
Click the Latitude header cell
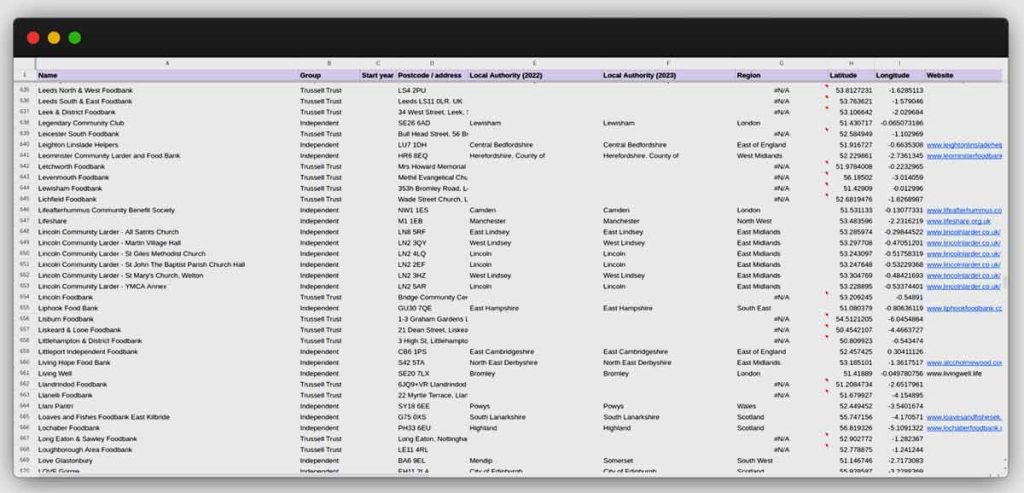[851, 75]
